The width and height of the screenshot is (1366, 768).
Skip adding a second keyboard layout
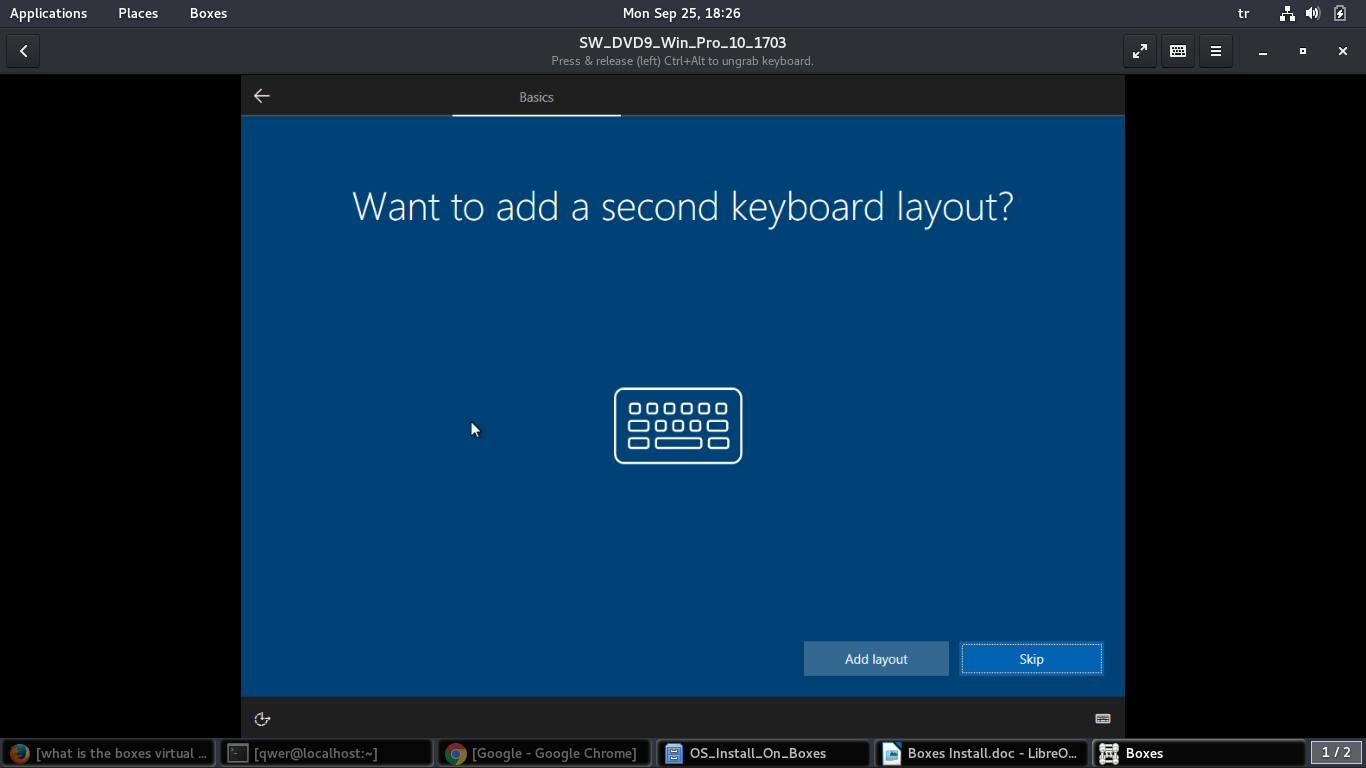pos(1031,659)
